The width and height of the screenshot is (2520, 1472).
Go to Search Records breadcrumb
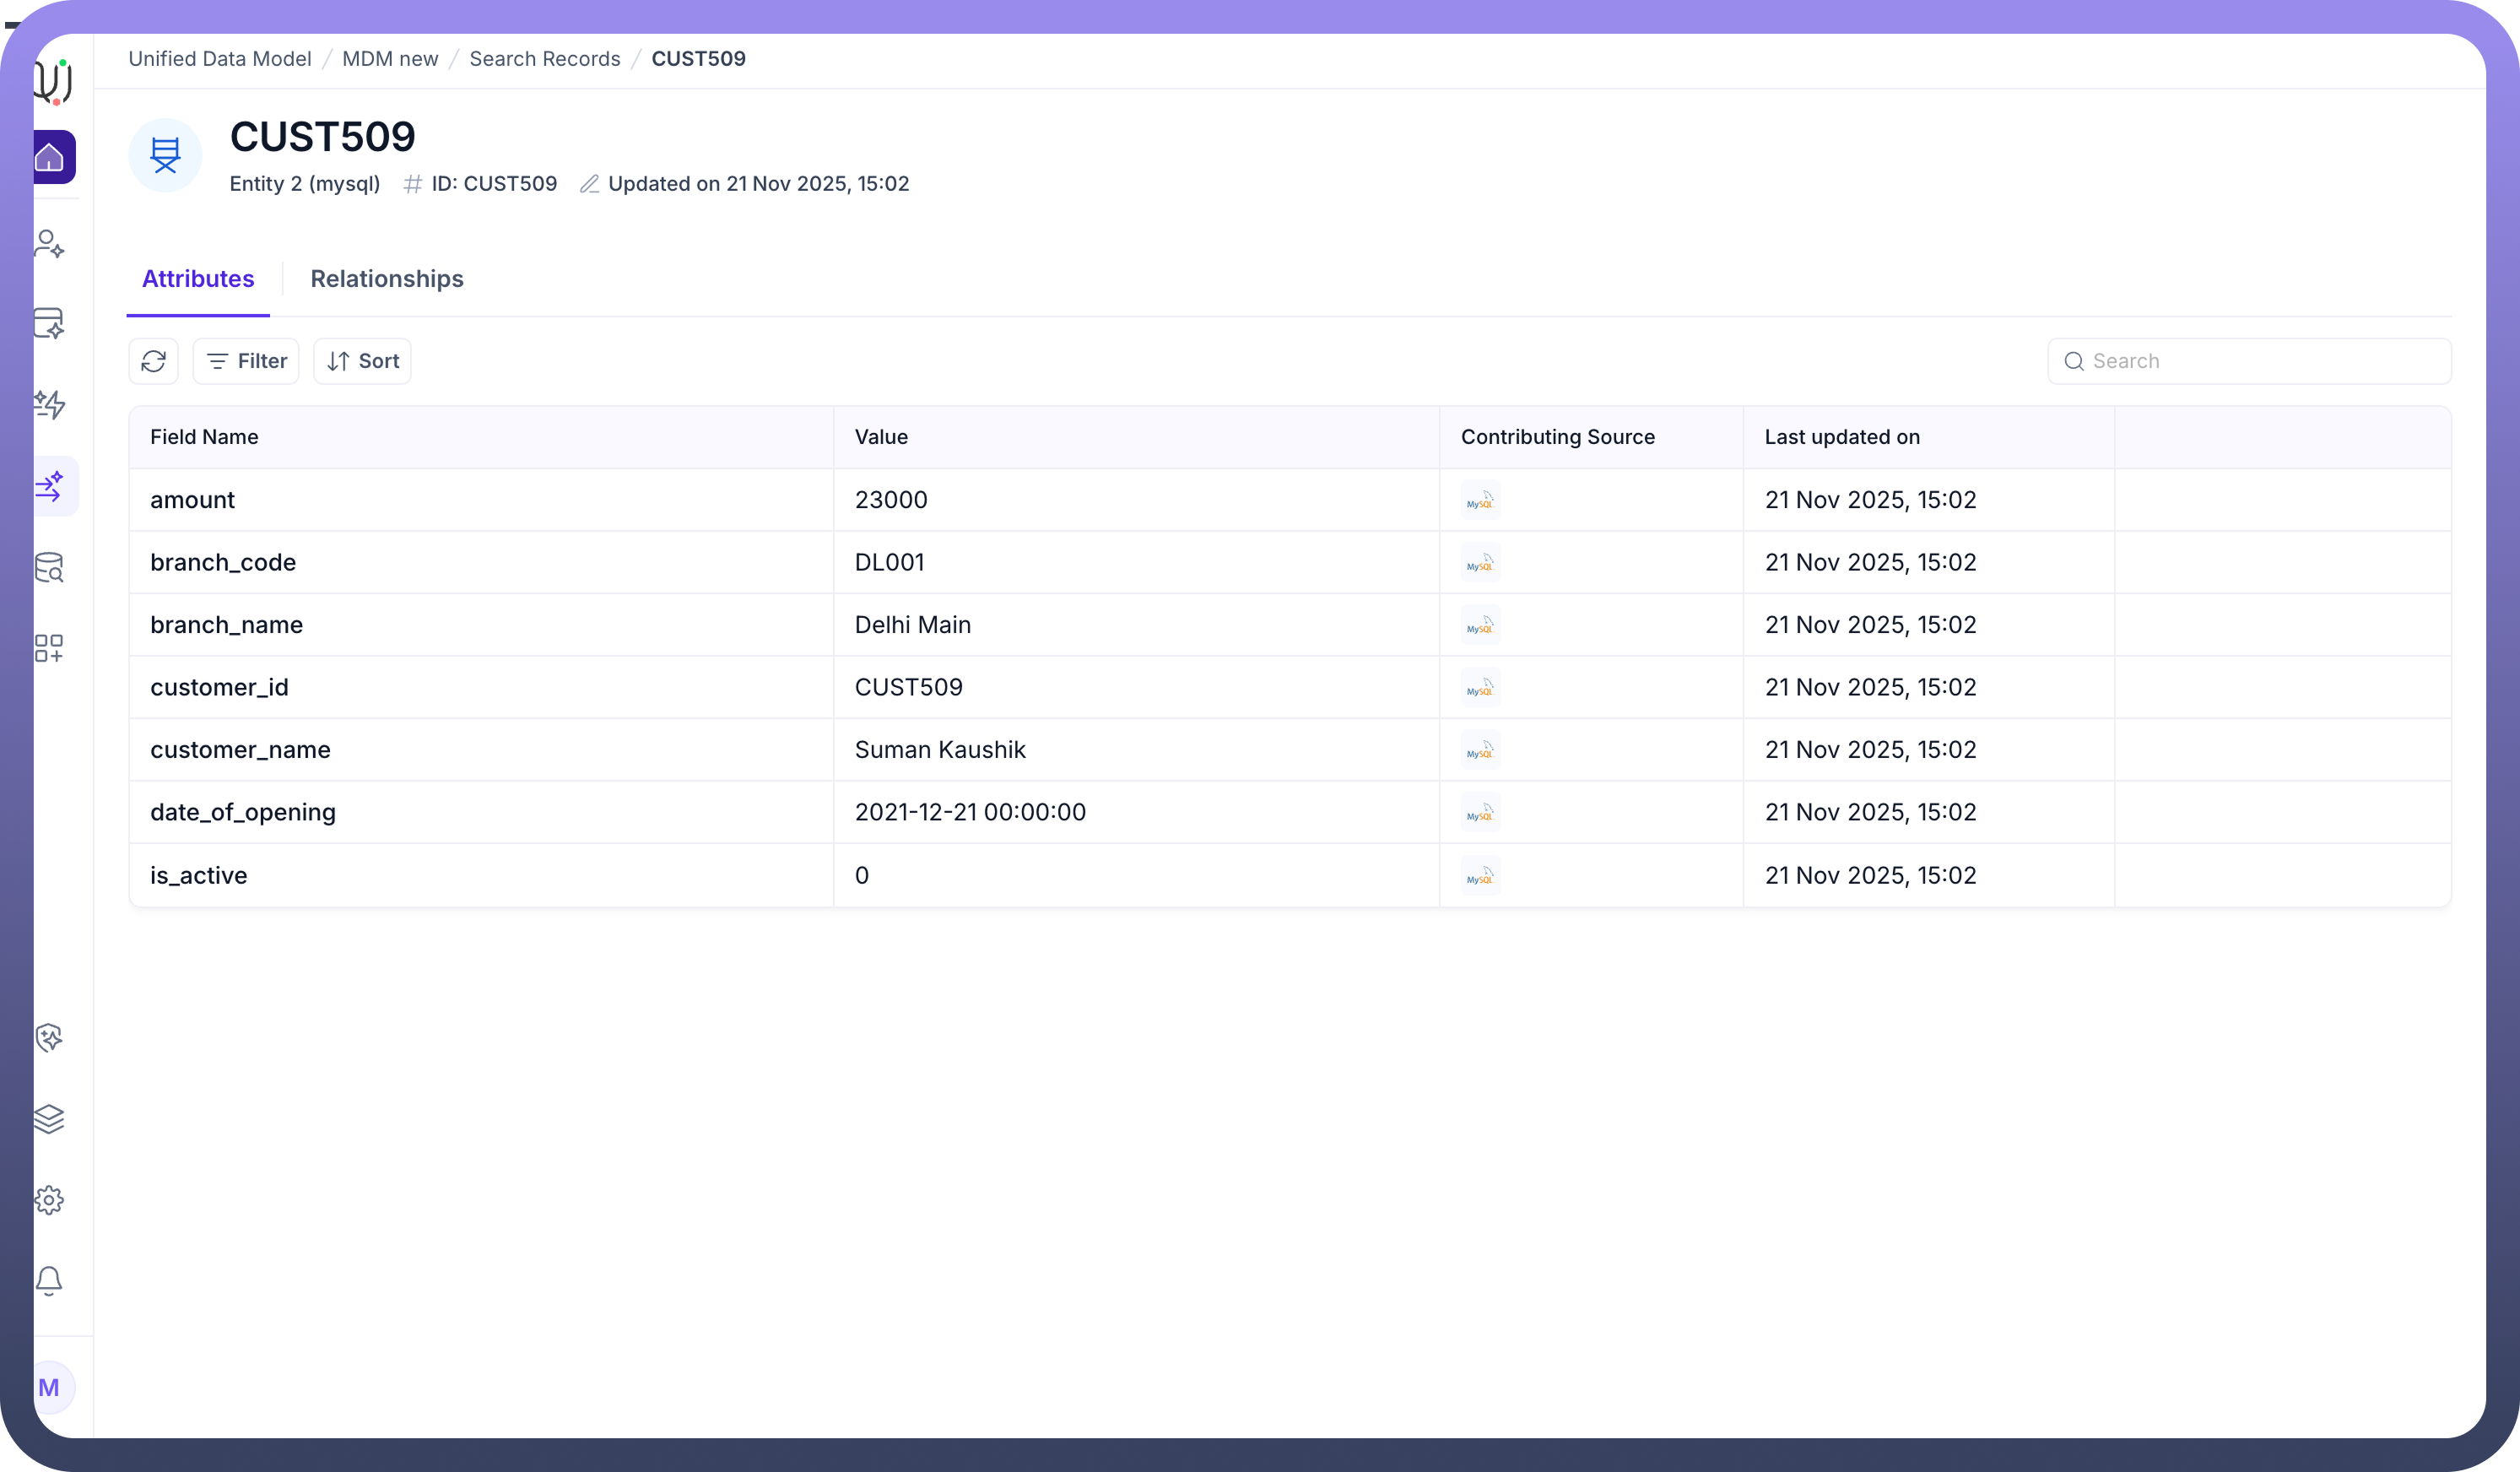click(544, 59)
